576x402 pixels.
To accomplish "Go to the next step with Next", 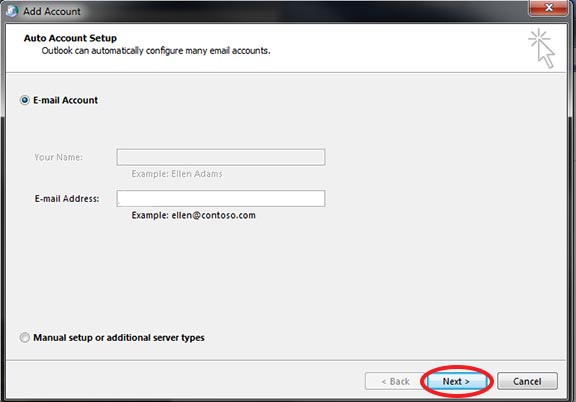I will (x=456, y=381).
